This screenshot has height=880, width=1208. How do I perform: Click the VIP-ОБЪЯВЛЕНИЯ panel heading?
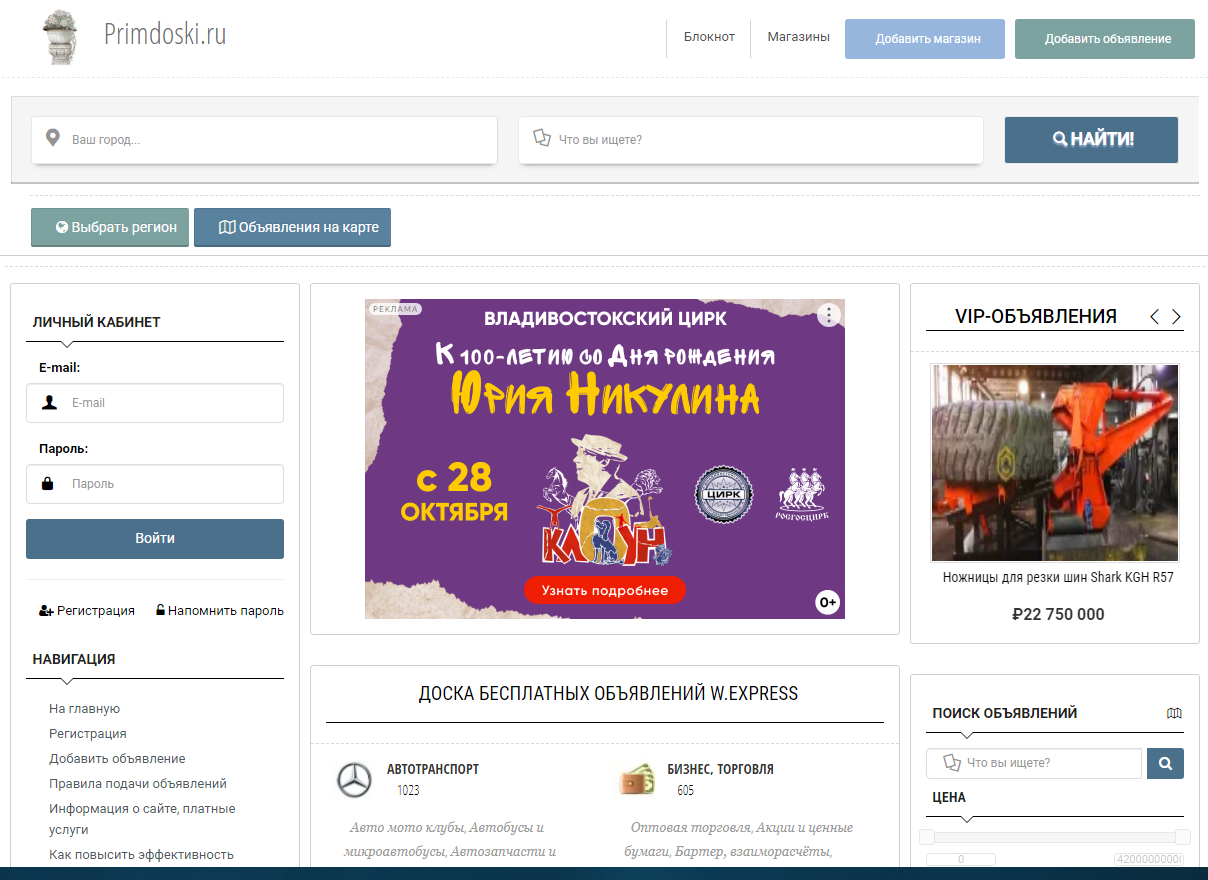(x=1036, y=317)
